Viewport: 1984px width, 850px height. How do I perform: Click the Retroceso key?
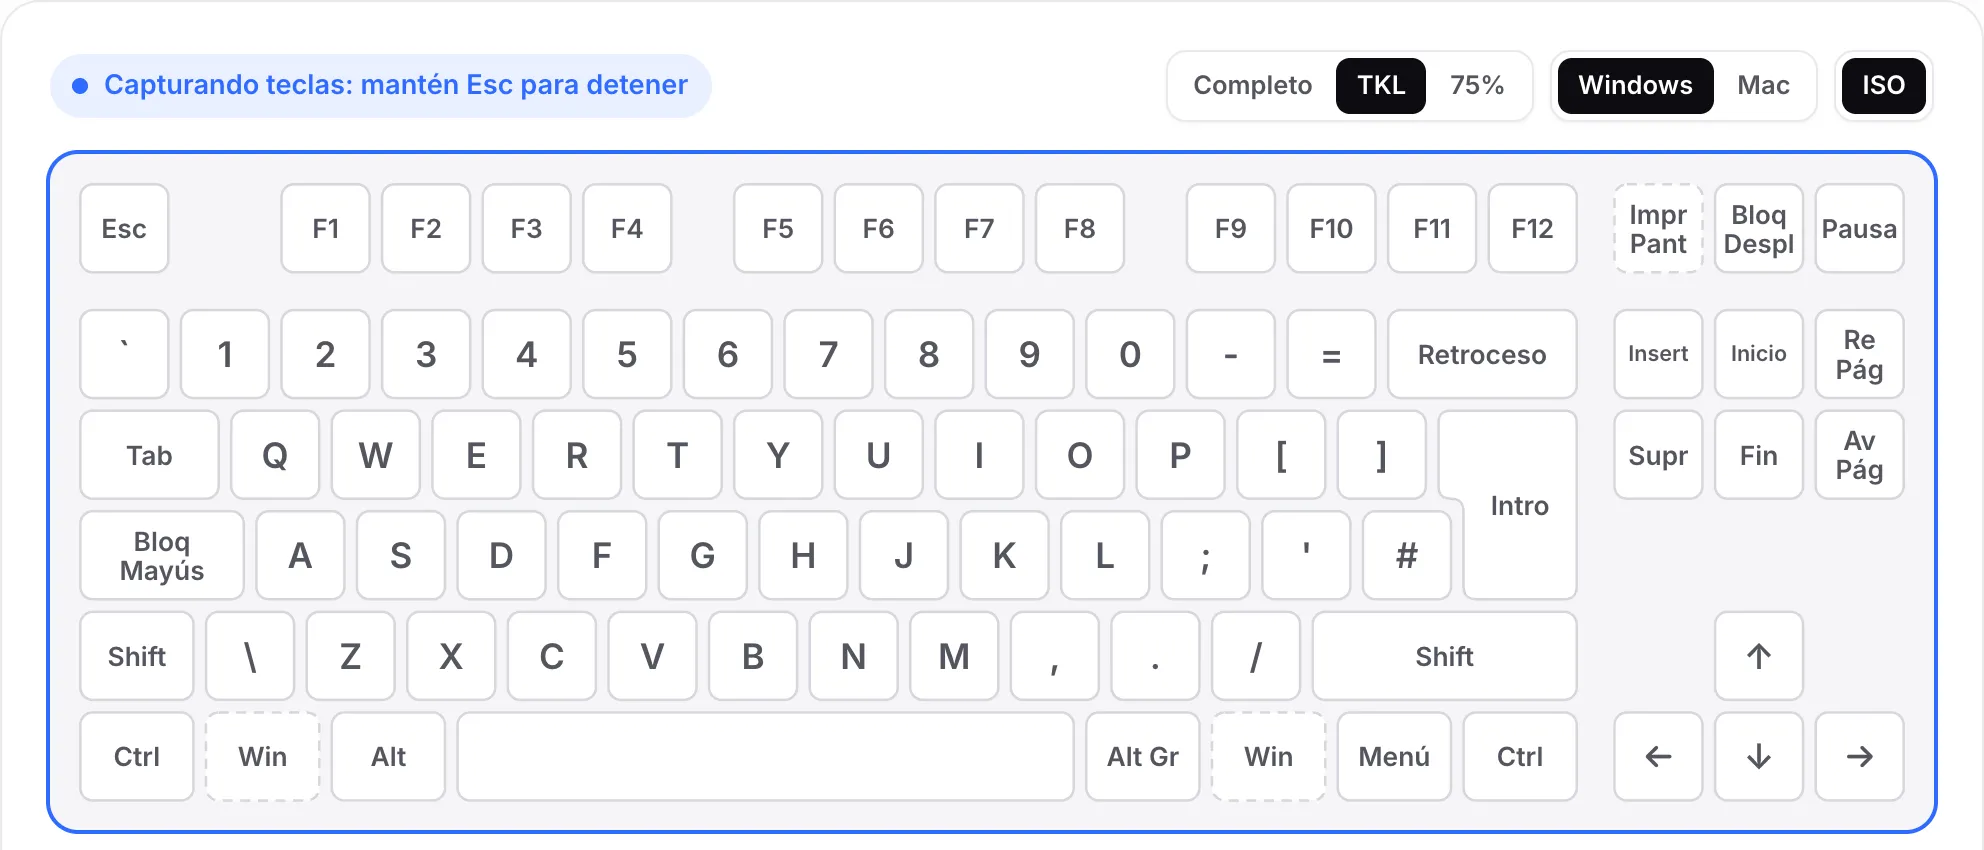[x=1482, y=354]
